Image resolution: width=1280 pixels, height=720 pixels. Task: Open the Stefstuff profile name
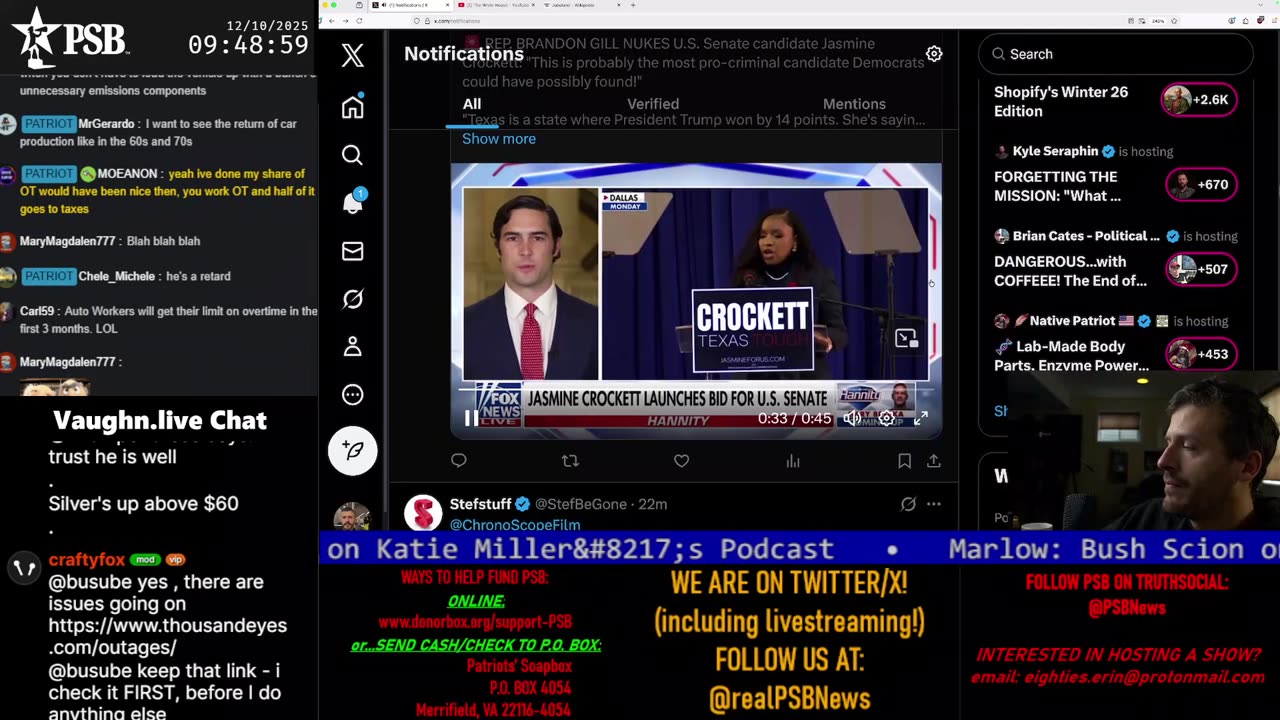(480, 504)
